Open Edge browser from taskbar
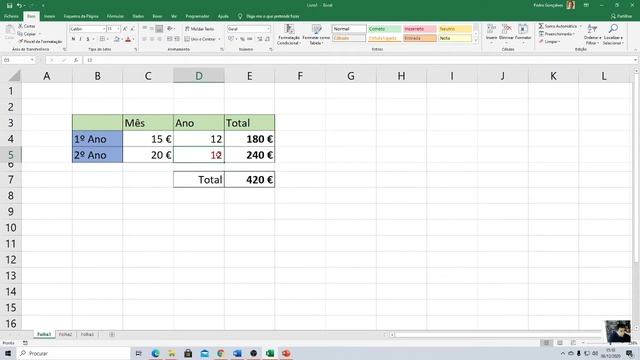Screen dimensions: 640x360 pos(156,353)
